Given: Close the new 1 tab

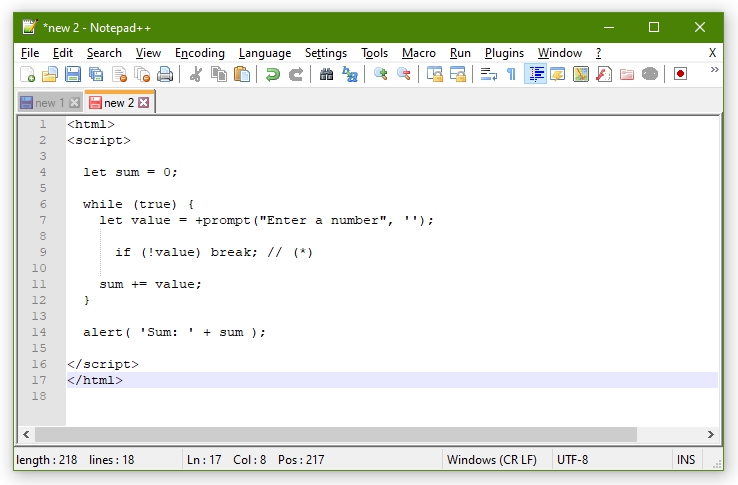Looking at the screenshot, I should pyautogui.click(x=74, y=103).
